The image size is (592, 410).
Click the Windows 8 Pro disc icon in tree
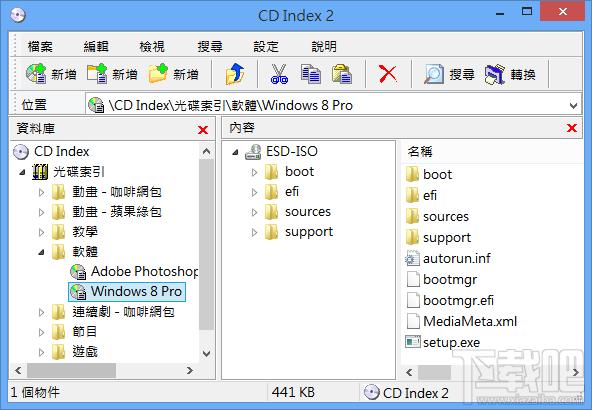click(78, 291)
